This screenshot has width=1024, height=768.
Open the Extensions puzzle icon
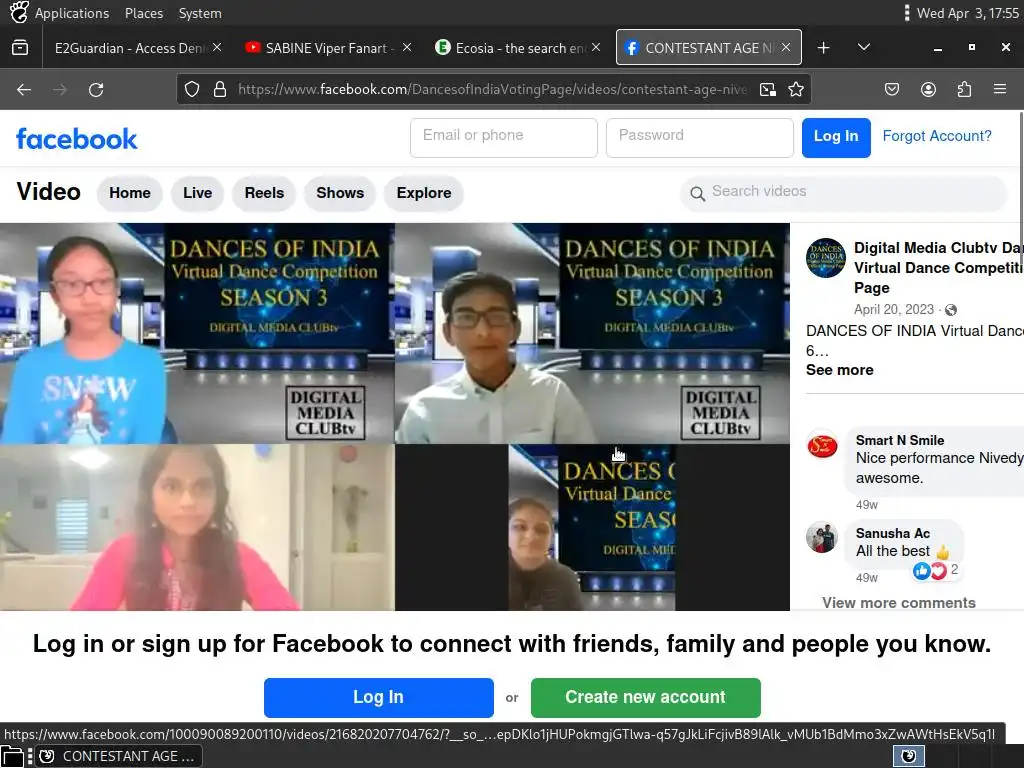pyautogui.click(x=964, y=89)
